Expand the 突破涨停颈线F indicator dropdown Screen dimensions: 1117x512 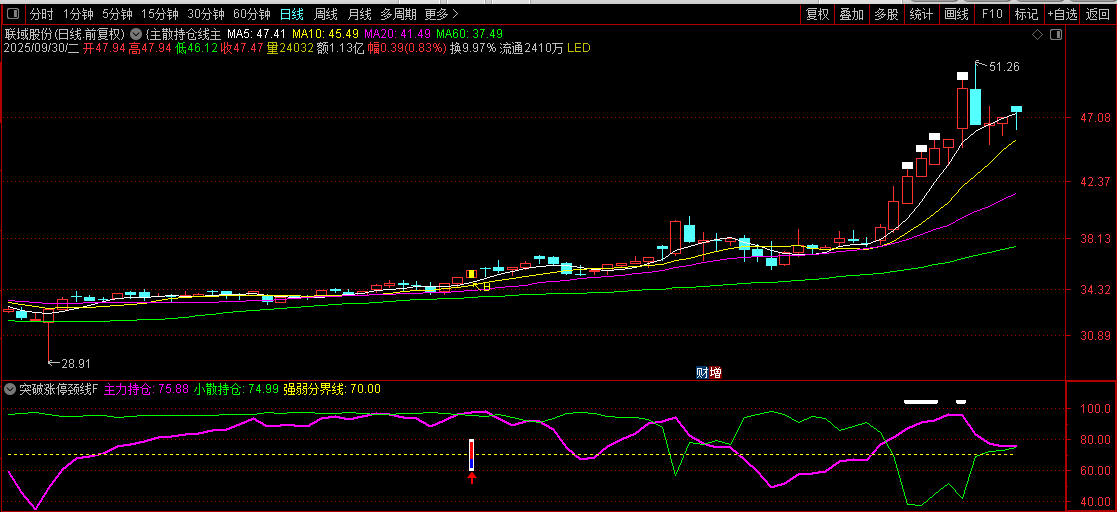tap(10, 389)
